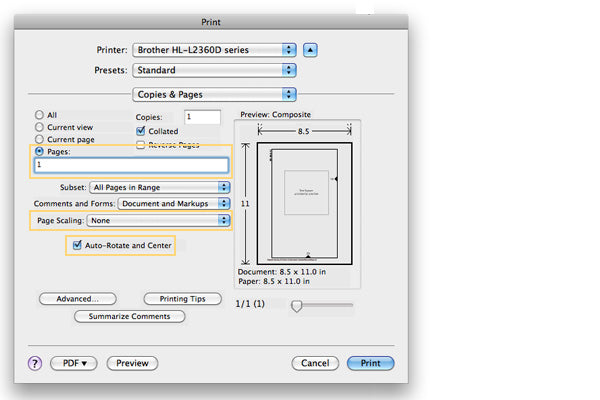Uncheck Auto-Rotate and Center
The width and height of the screenshot is (600, 400).
(76, 244)
